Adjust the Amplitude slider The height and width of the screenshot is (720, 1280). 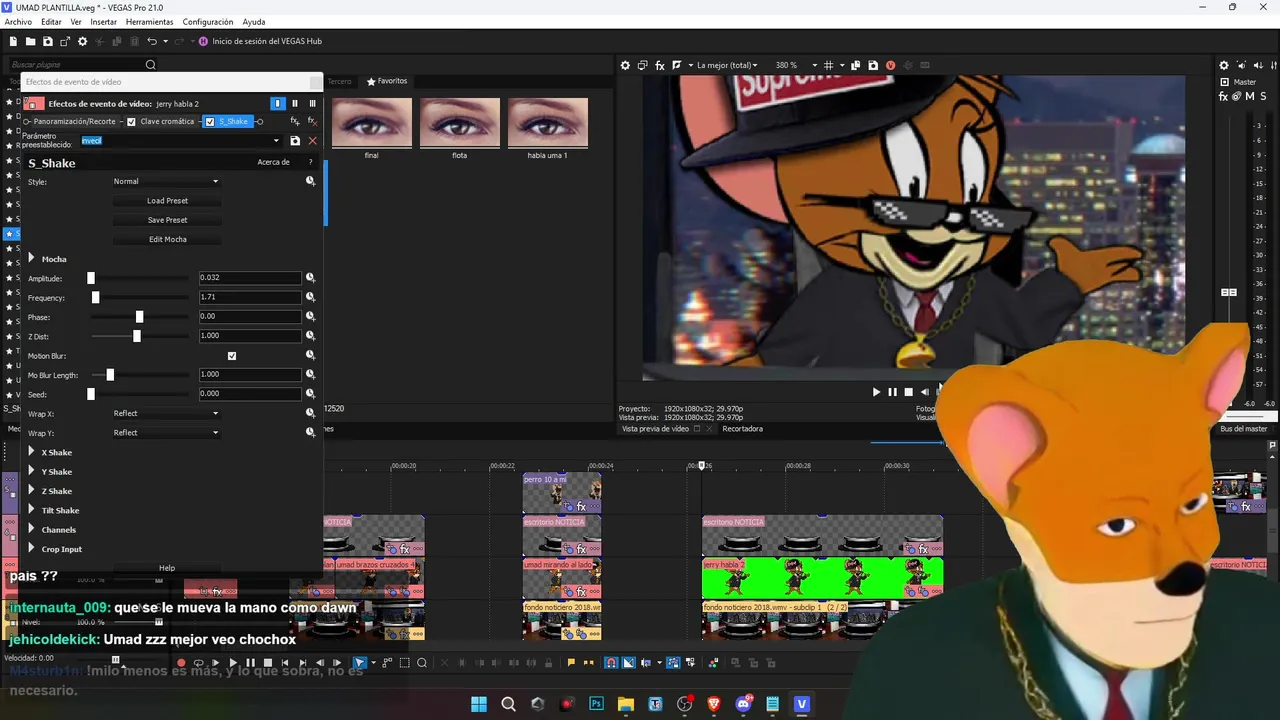point(91,278)
